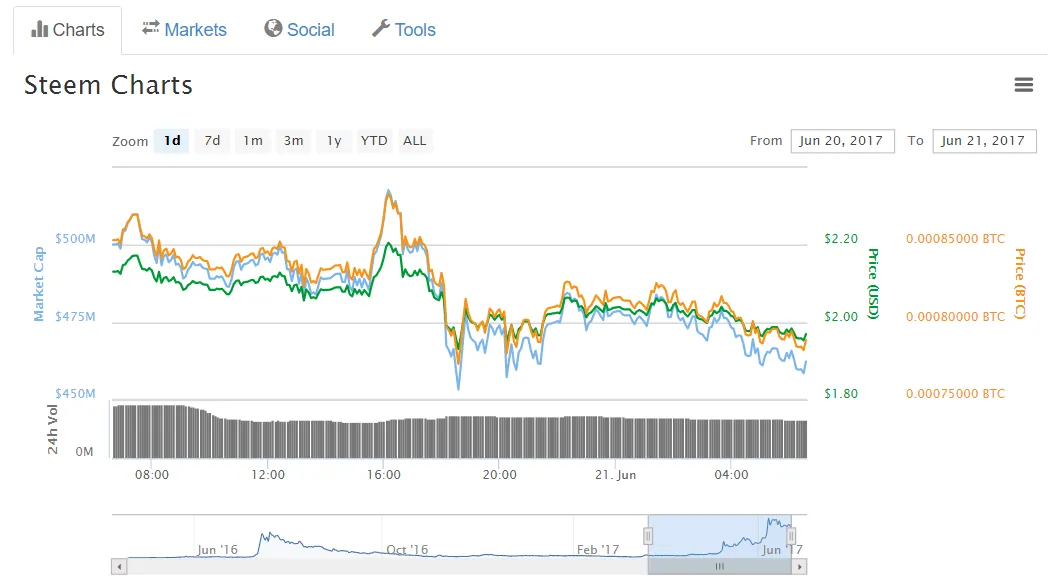Choose the 1y zoom range
Image resolution: width=1062 pixels, height=582 pixels.
(334, 141)
